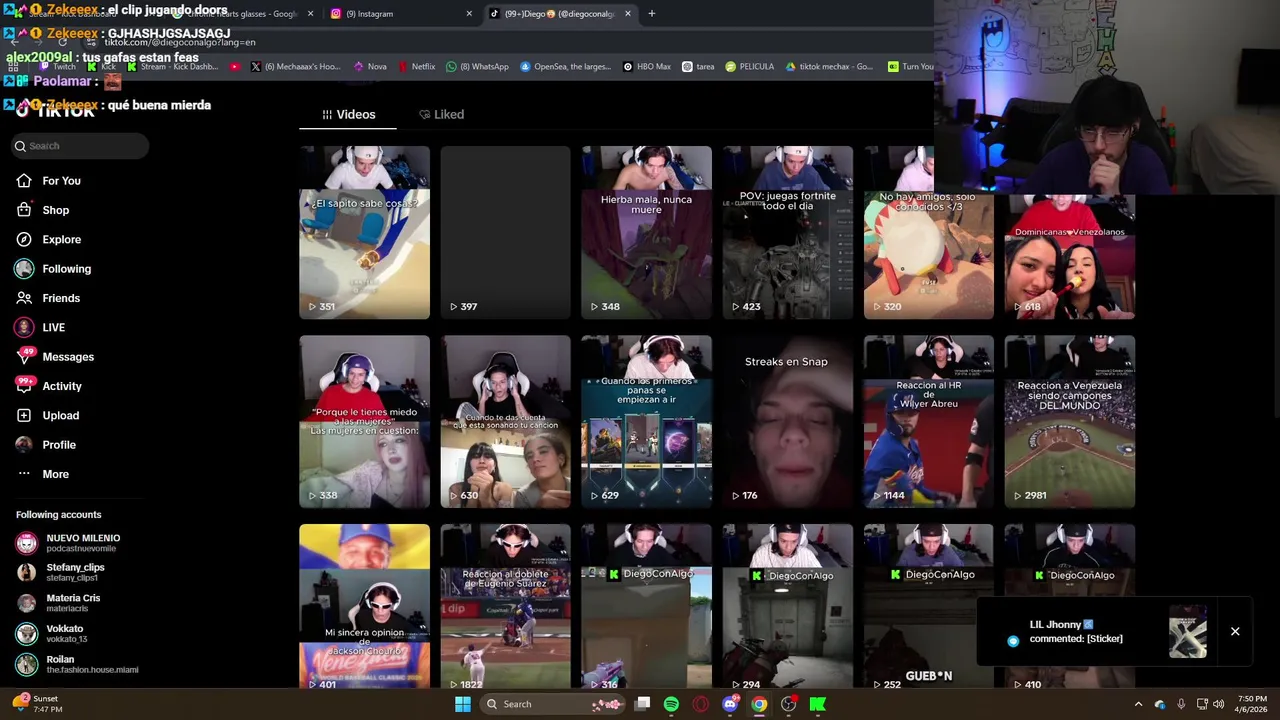Open Spotify from the taskbar
The height and width of the screenshot is (720, 1280).
671,704
